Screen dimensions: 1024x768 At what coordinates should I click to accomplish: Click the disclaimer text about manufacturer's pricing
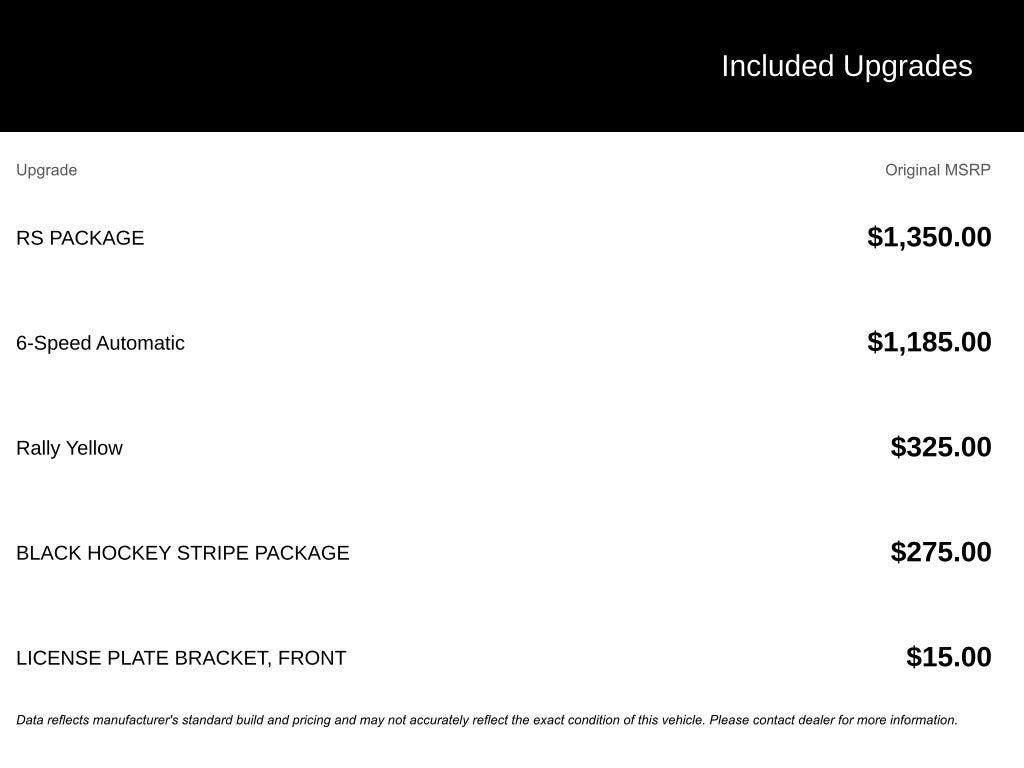(x=487, y=720)
